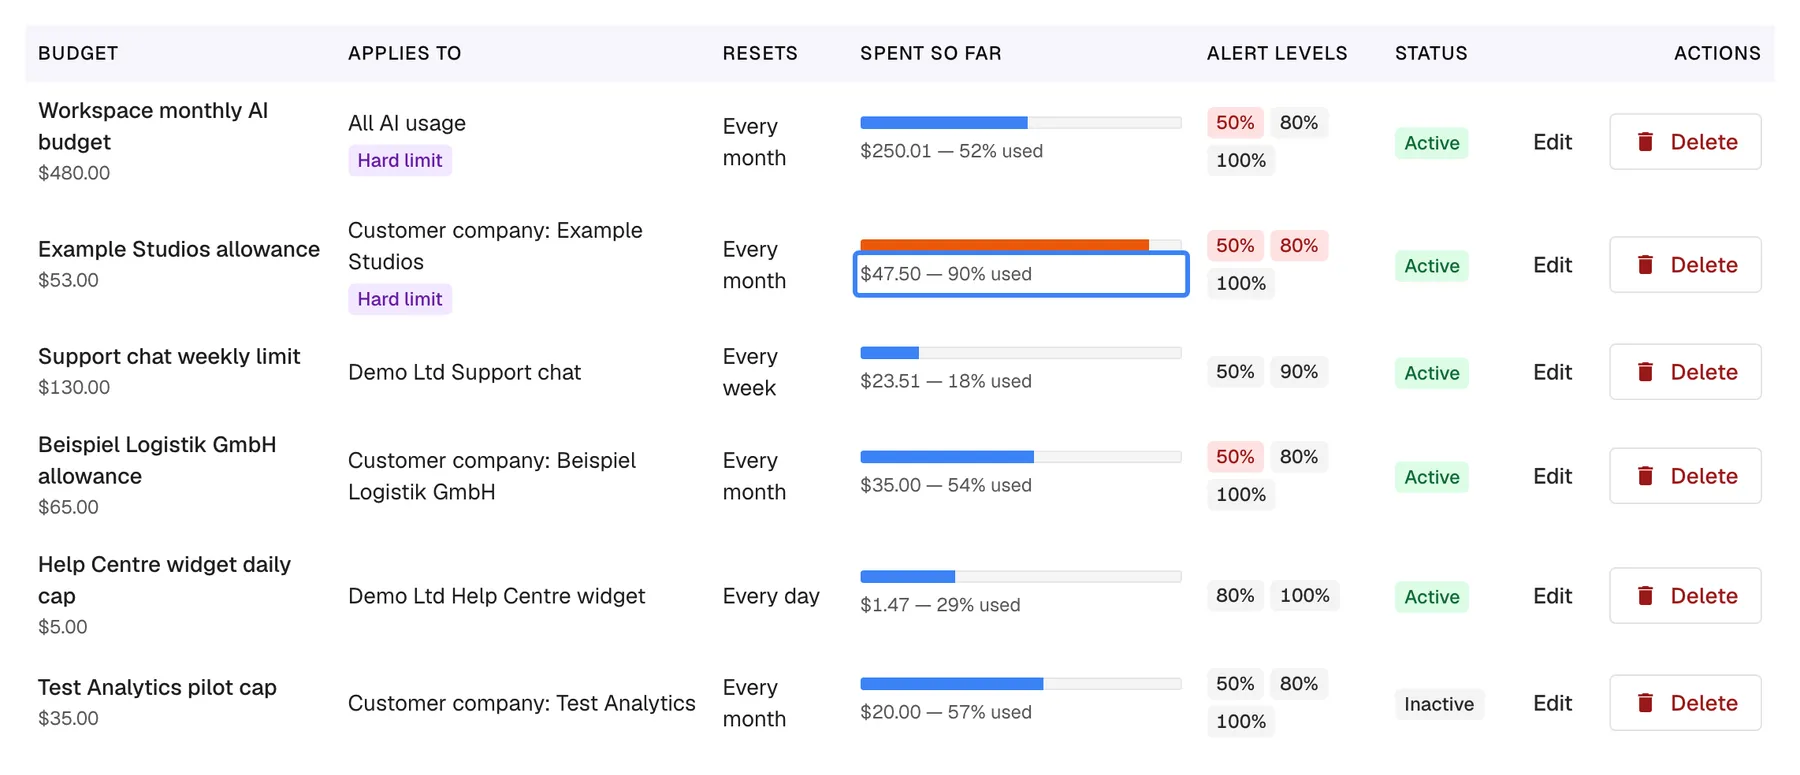1800x775 pixels.
Task: Click trash icon in Beispiel Logistik GmbH row
Action: [x=1645, y=476]
